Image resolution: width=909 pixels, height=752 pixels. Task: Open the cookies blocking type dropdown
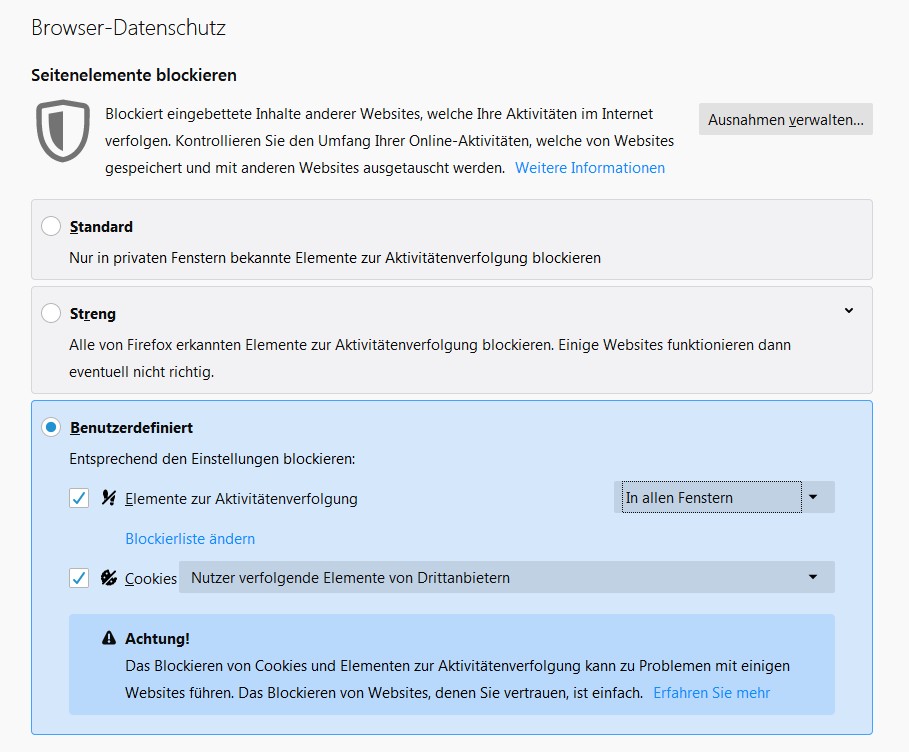tap(506, 577)
